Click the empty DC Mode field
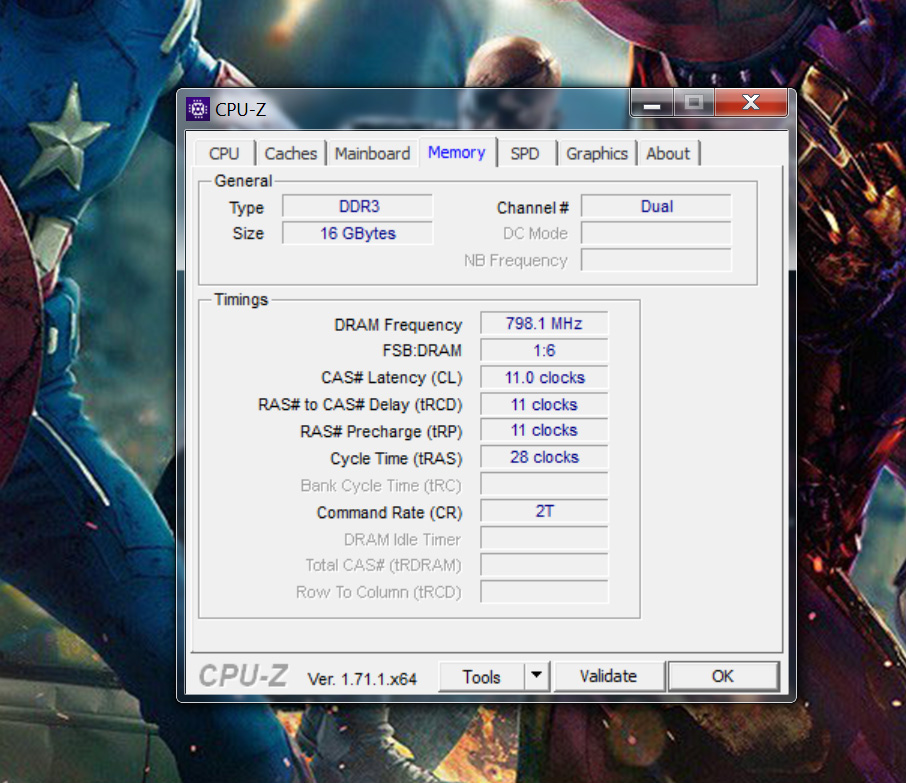The width and height of the screenshot is (906, 783). [x=656, y=233]
